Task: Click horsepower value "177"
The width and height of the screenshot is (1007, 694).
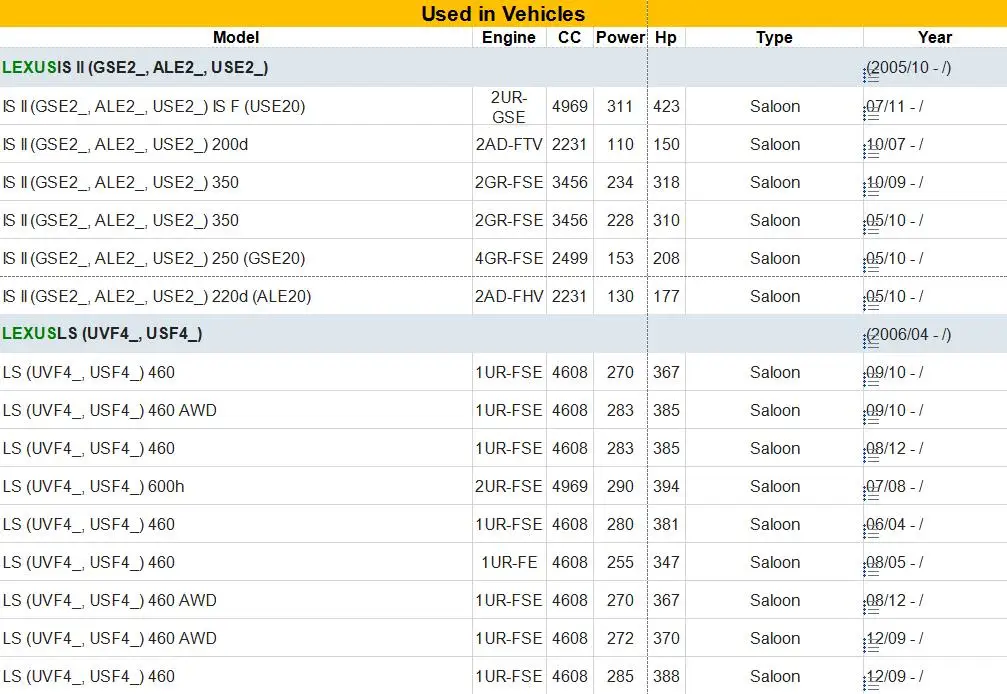Action: click(666, 297)
